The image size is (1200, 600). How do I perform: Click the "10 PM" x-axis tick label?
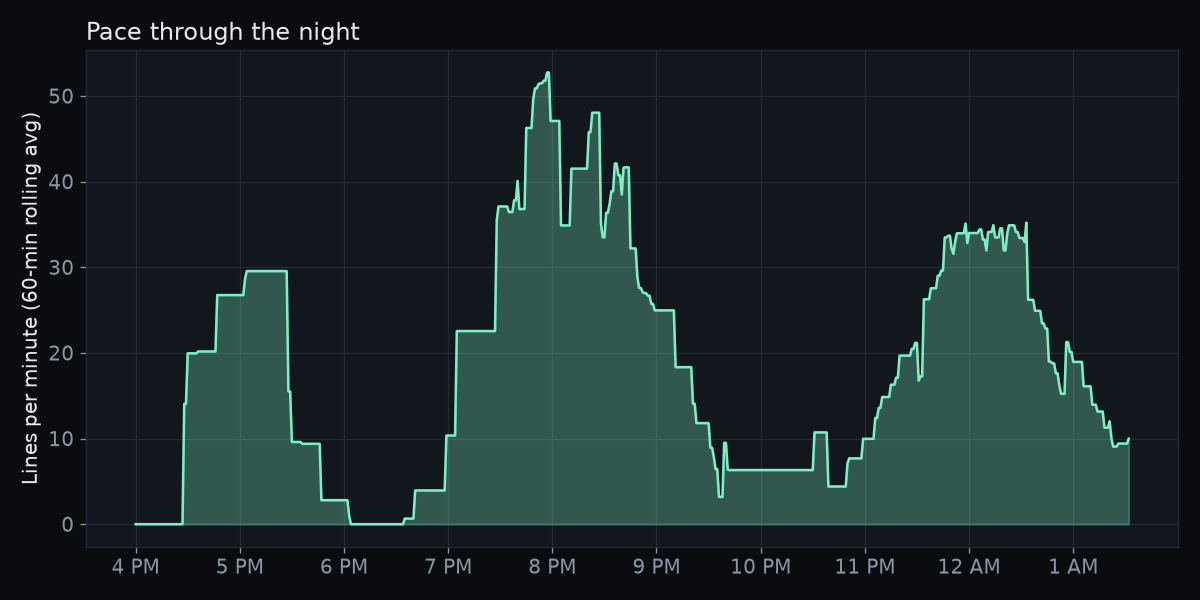[x=760, y=567]
